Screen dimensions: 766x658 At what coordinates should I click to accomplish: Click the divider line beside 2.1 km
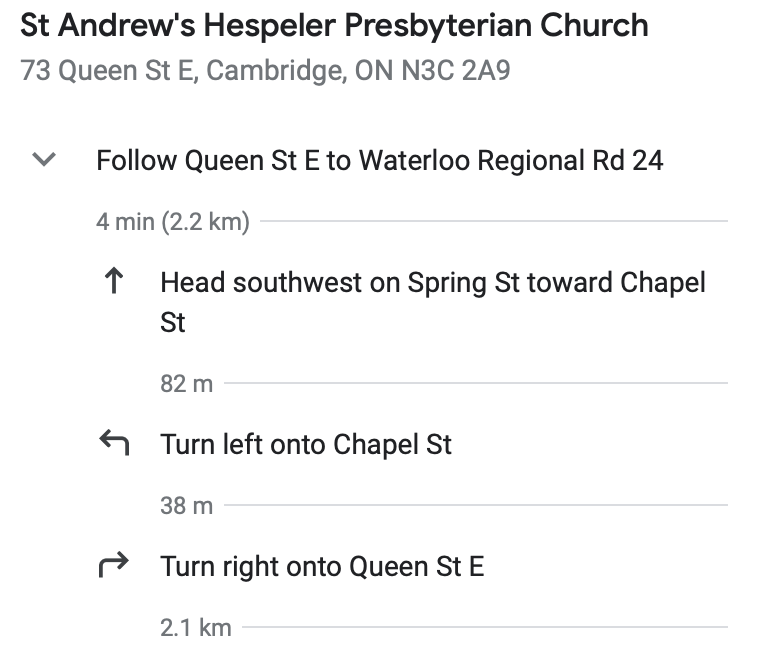coord(485,627)
